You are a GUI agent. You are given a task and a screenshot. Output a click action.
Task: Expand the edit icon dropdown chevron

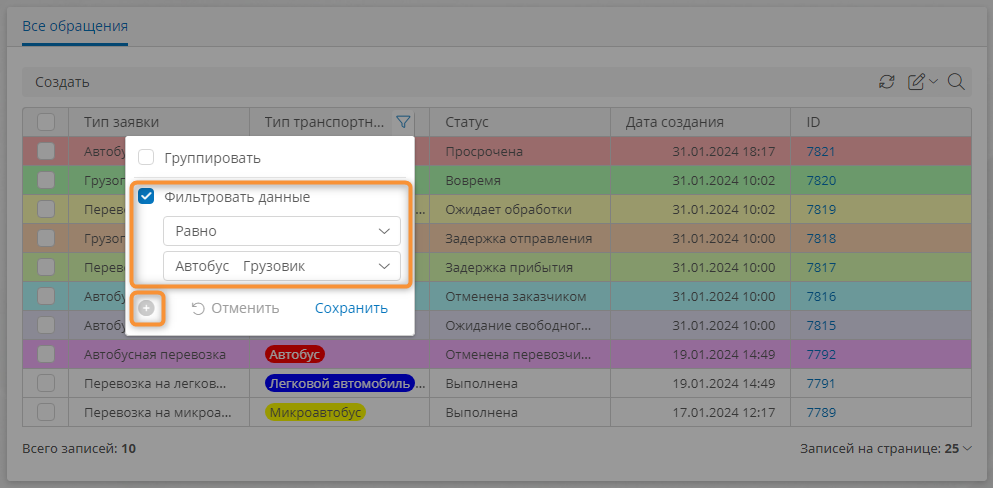click(x=933, y=82)
